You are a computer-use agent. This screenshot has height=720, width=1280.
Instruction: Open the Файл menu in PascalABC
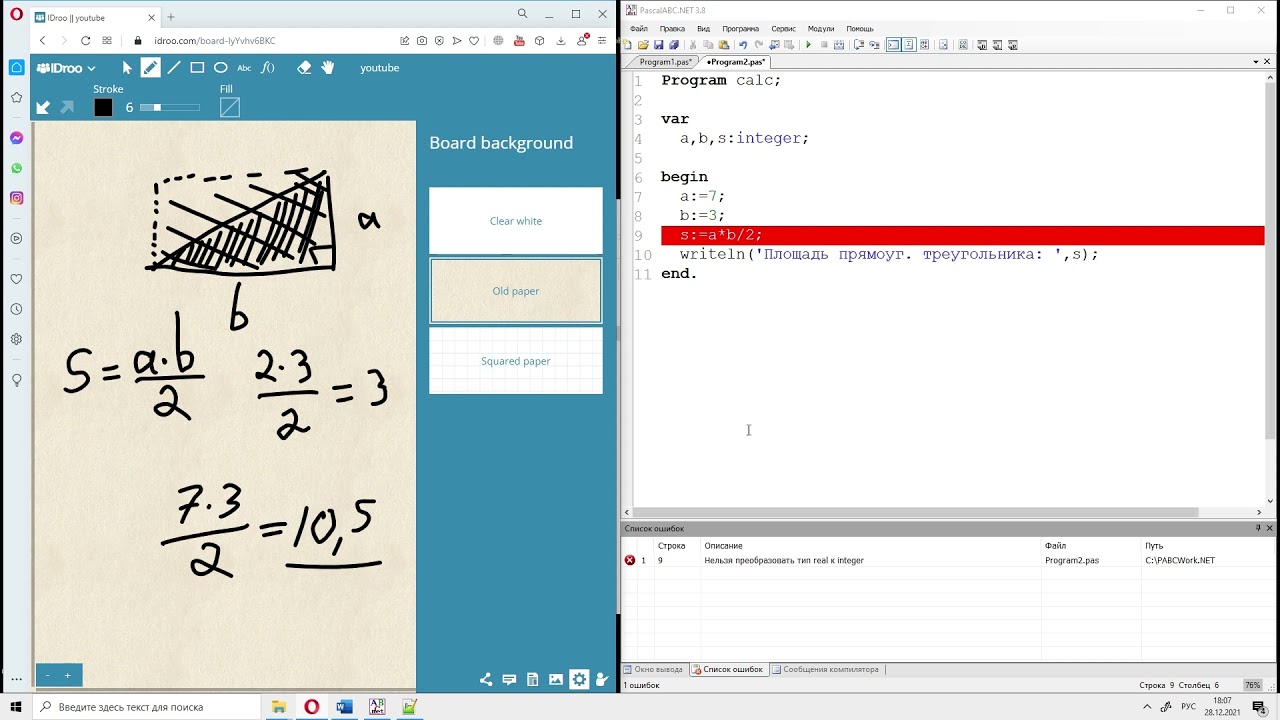pos(638,29)
